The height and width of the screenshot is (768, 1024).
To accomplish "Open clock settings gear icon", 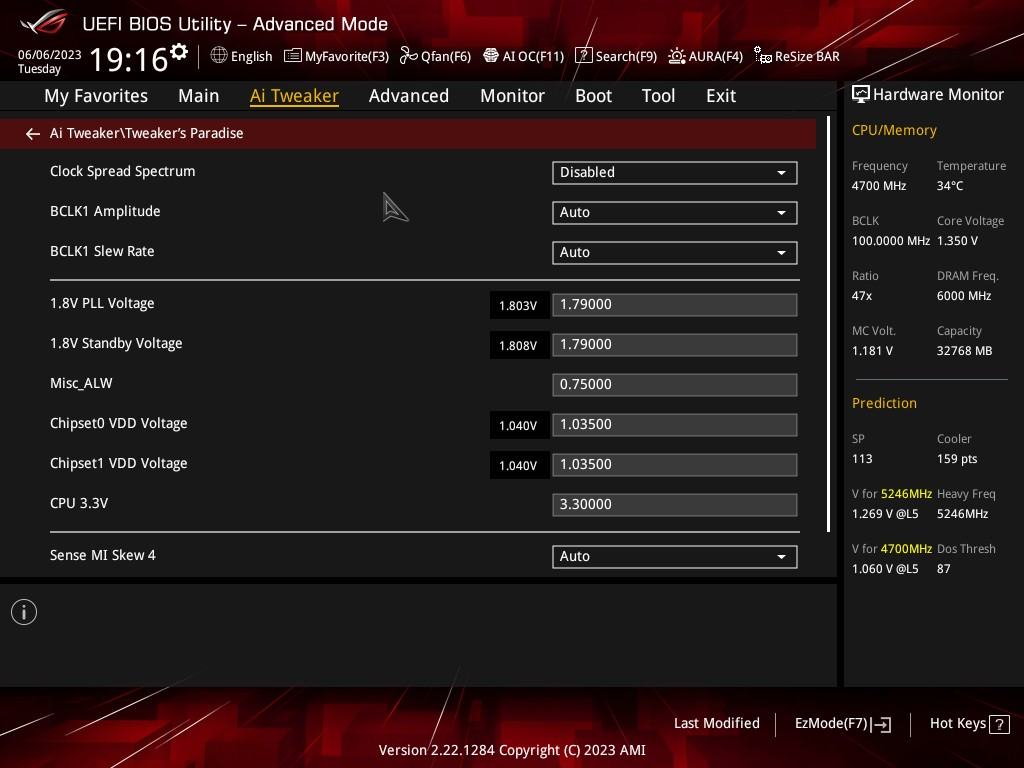I will click(179, 51).
